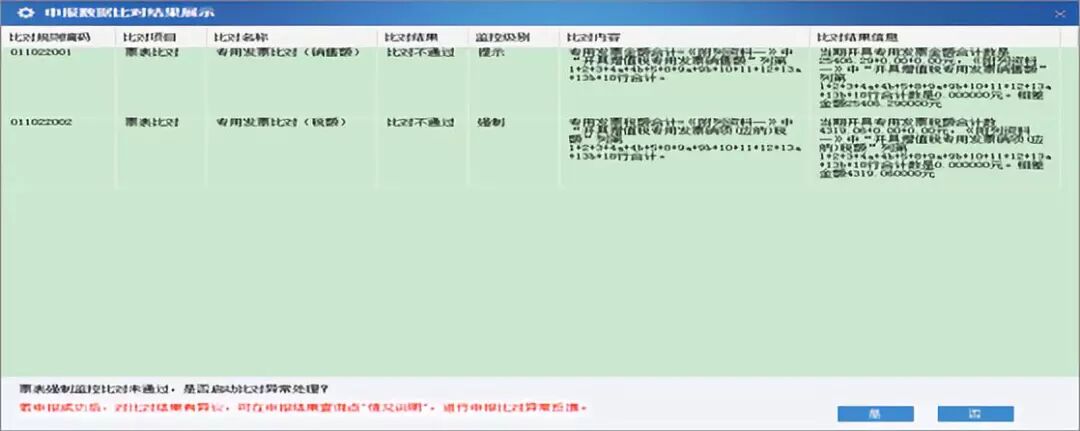The image size is (1080, 431).
Task: Click the result info text of row 011022002
Action: coord(935,148)
